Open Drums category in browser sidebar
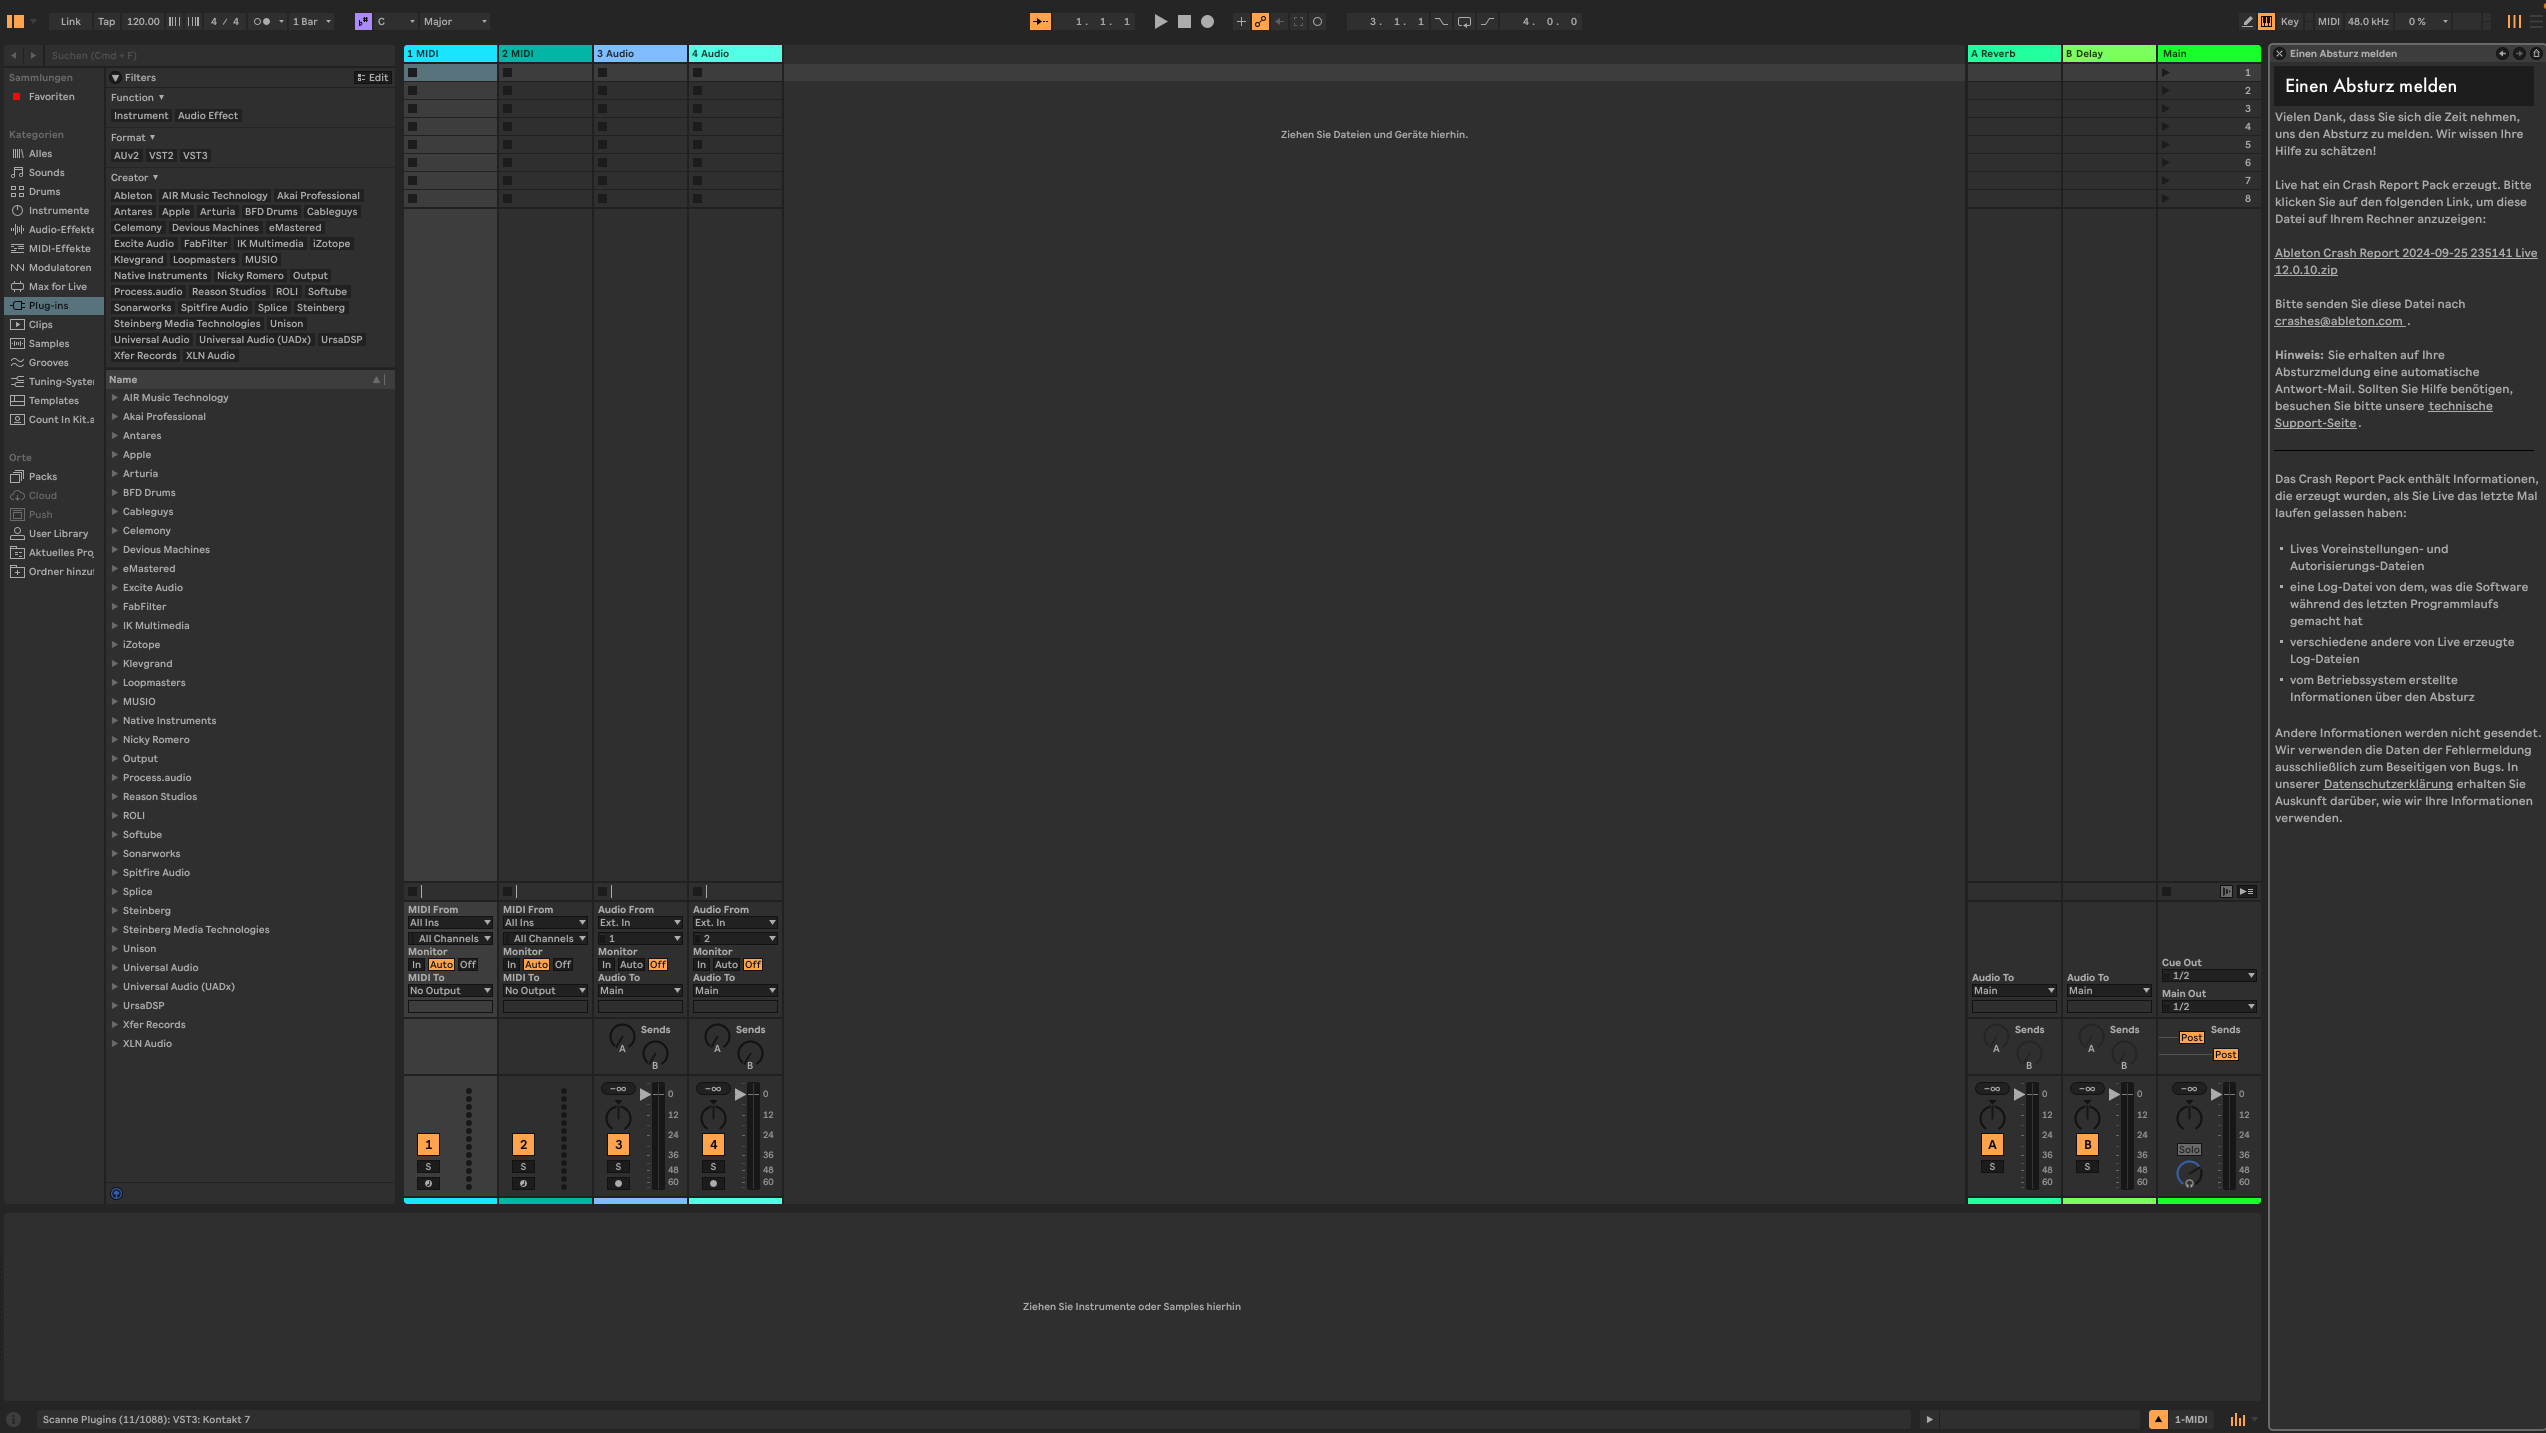 point(44,191)
